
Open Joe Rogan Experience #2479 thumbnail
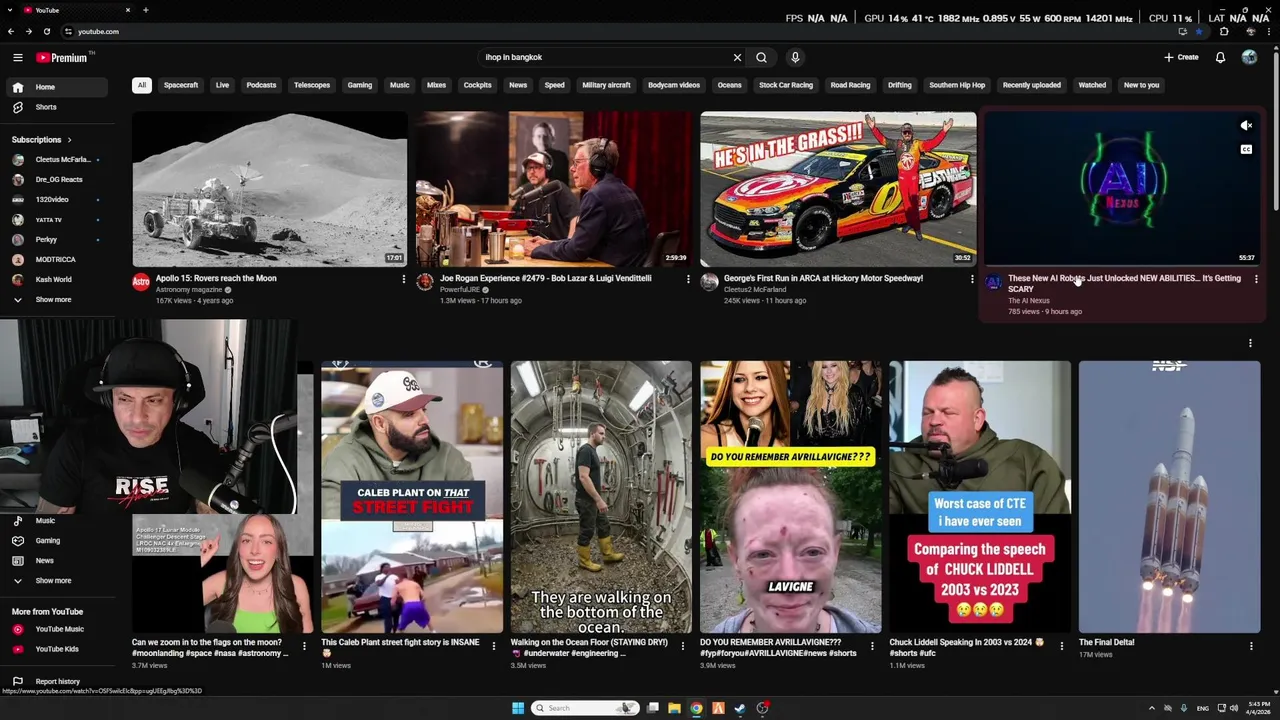coord(554,189)
